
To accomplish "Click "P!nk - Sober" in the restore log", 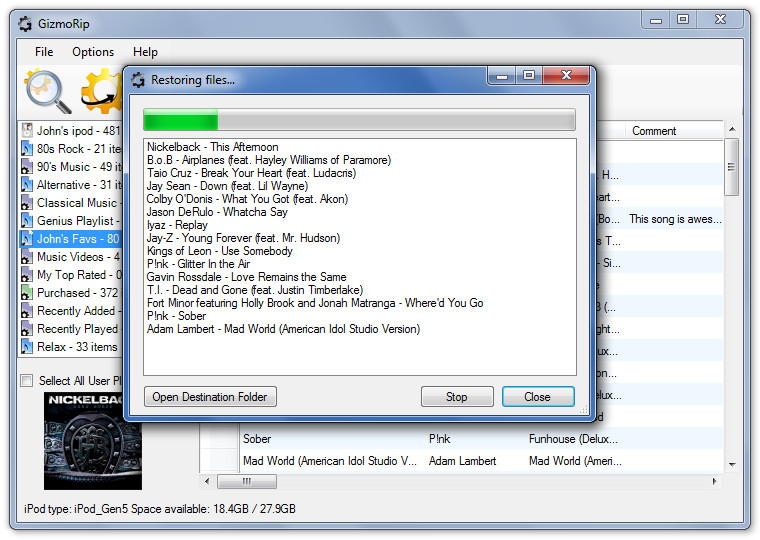I will [177, 316].
